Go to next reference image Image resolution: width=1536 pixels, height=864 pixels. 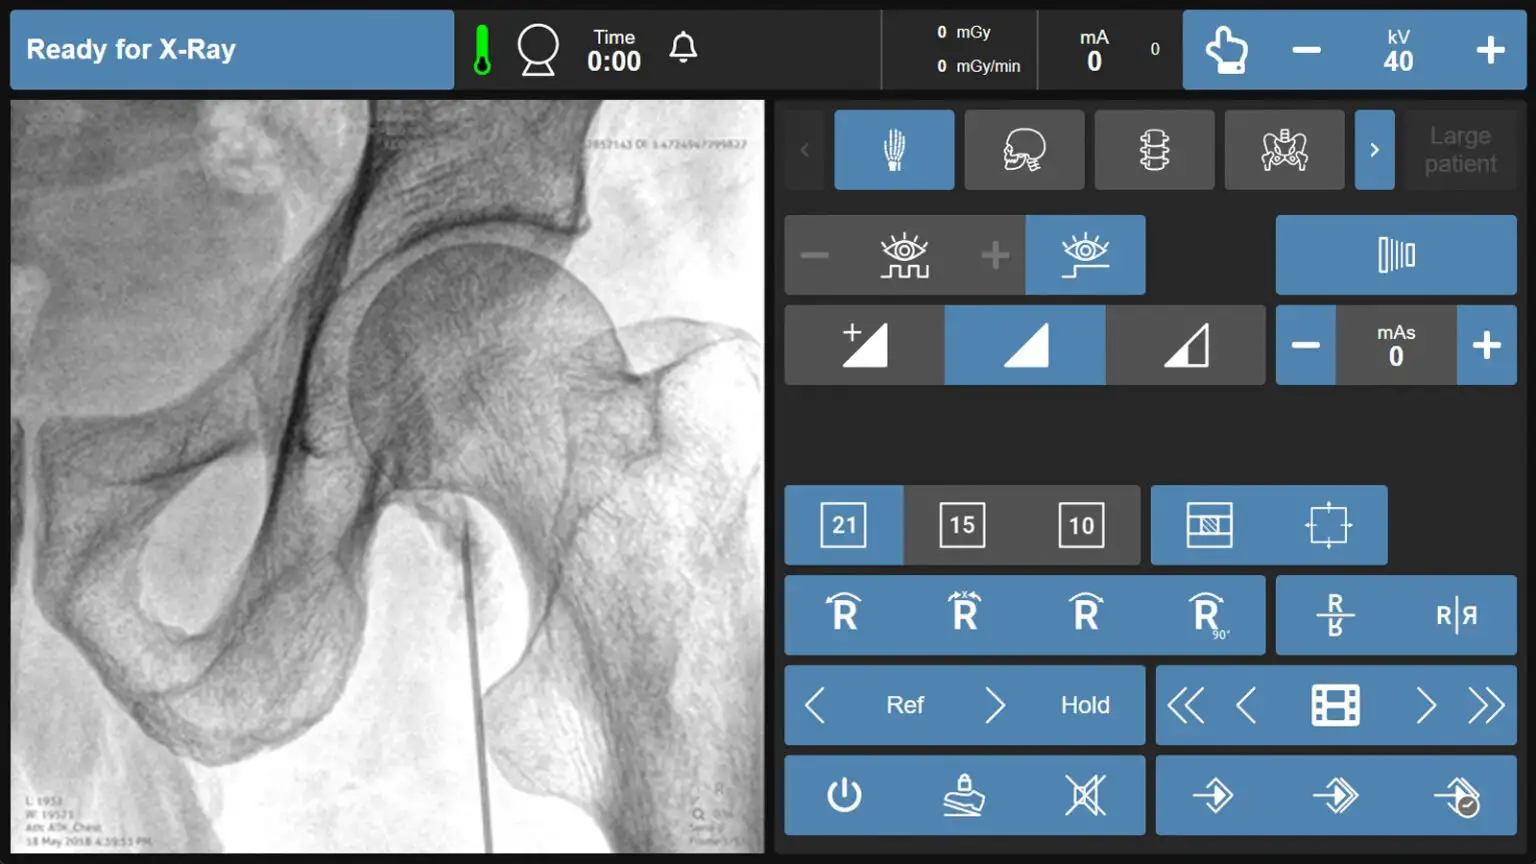995,705
